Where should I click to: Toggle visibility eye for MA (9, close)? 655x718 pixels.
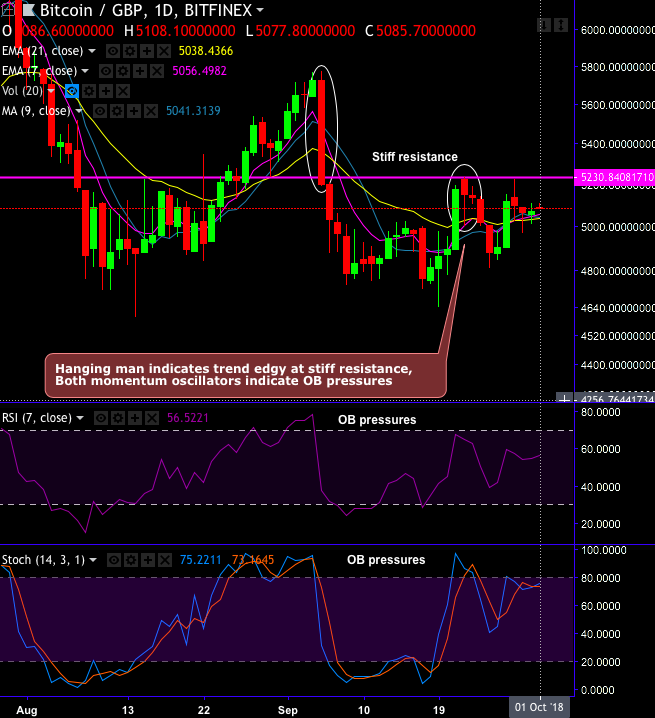pos(100,111)
